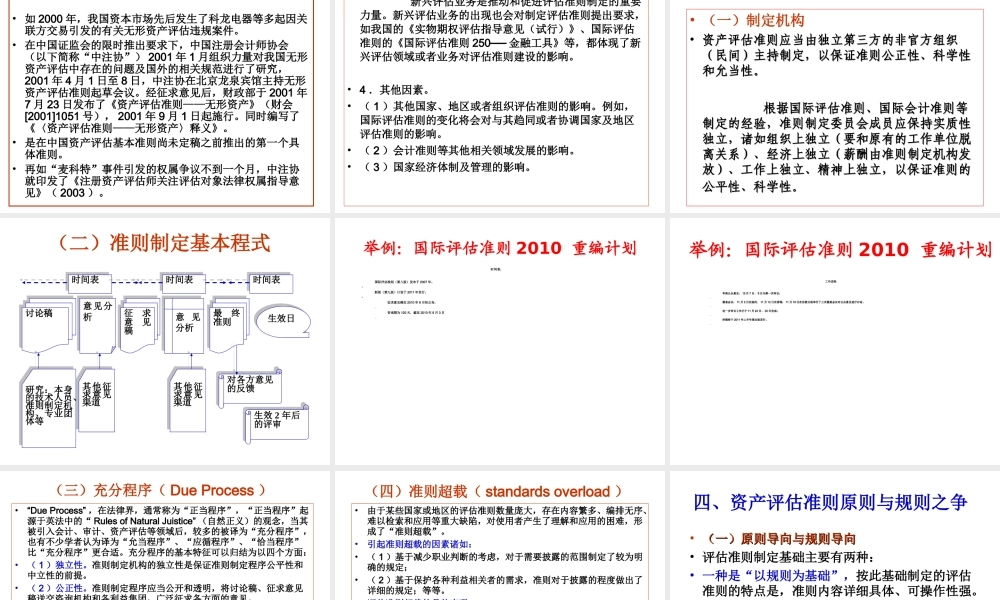Click the leftmost 时间表 rectangle
The width and height of the screenshot is (1000, 600).
click(89, 281)
